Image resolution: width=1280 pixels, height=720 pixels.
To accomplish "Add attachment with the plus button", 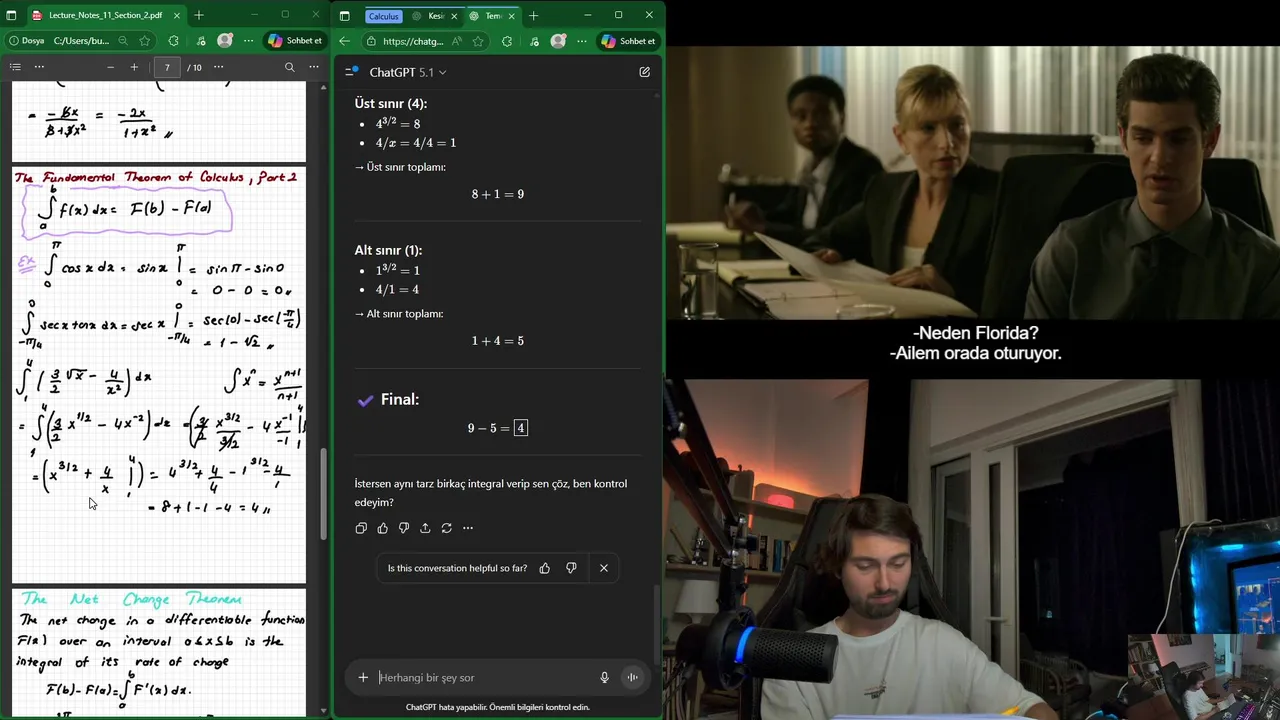I will pyautogui.click(x=363, y=677).
